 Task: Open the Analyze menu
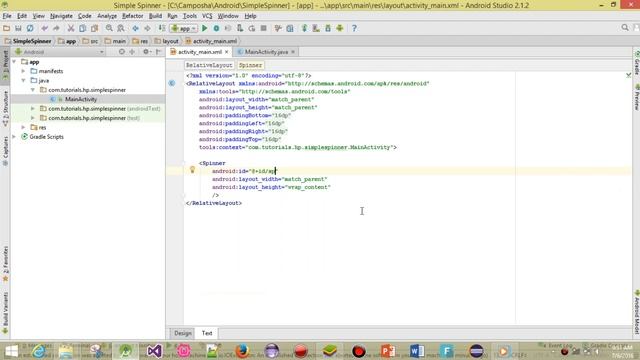(107, 16)
